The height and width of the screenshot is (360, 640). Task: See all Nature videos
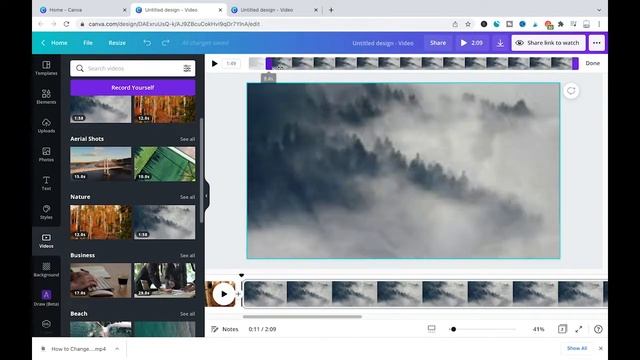pos(187,197)
